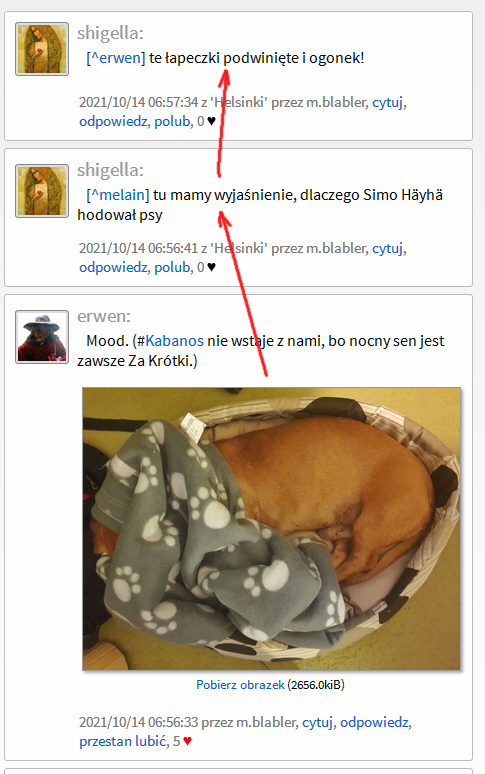
Task: Click 'cytuj' on erwen's Mood post
Action: (x=318, y=722)
